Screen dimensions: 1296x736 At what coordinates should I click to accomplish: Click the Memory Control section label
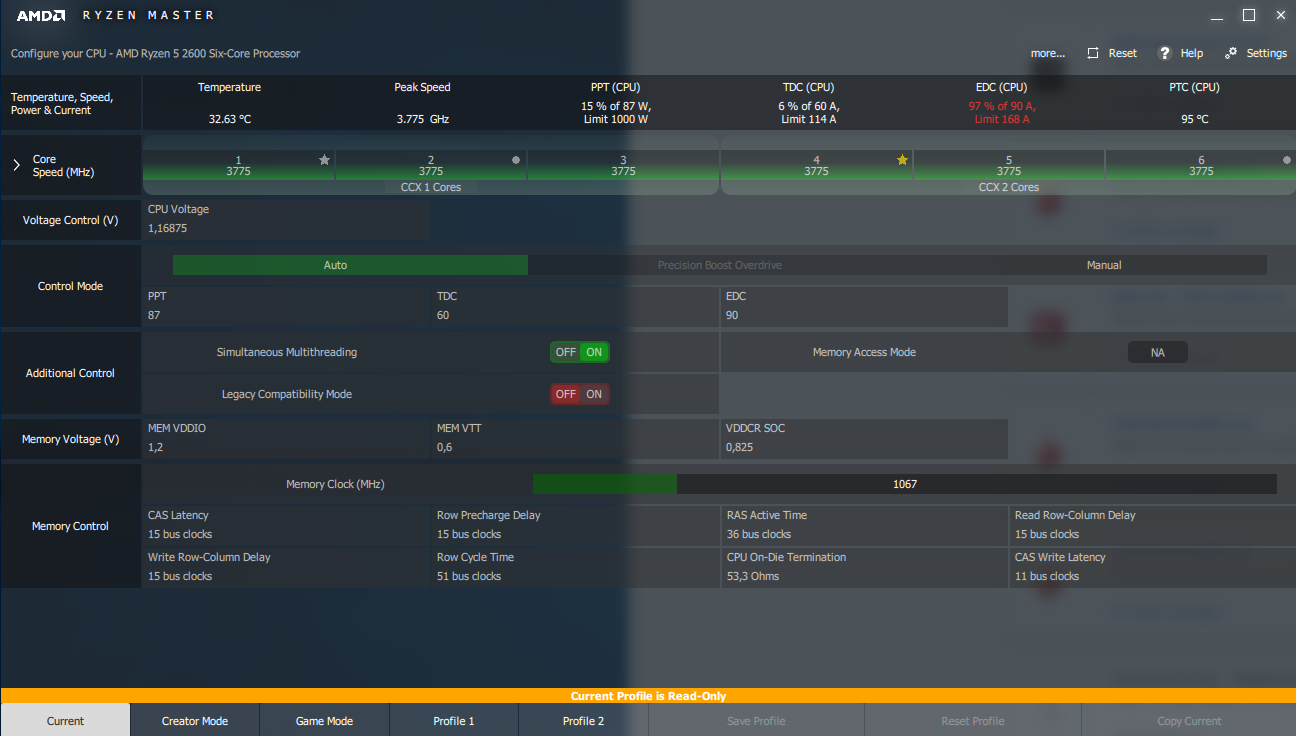coord(70,526)
